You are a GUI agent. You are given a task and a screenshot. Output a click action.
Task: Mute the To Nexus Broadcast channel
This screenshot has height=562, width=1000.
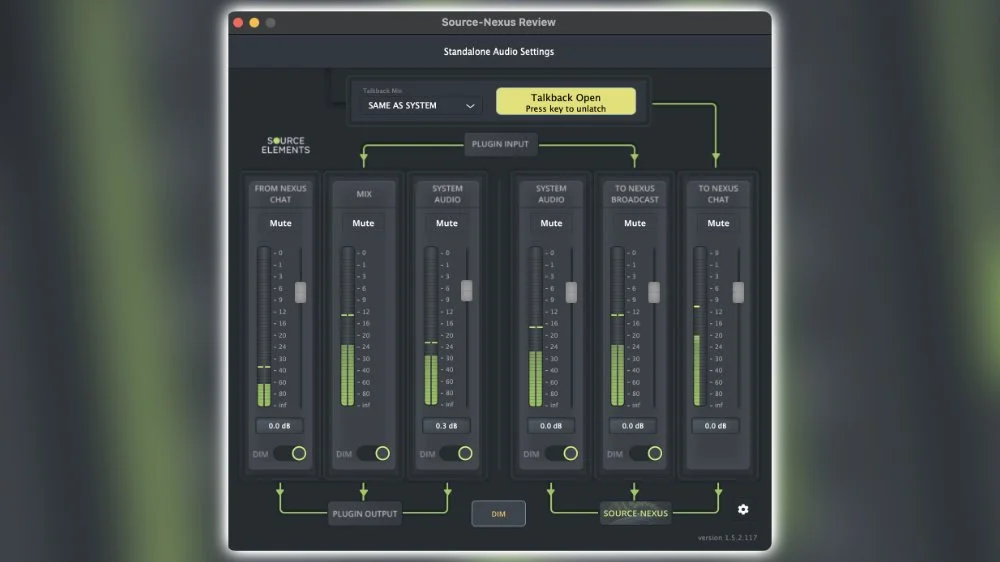click(x=635, y=223)
